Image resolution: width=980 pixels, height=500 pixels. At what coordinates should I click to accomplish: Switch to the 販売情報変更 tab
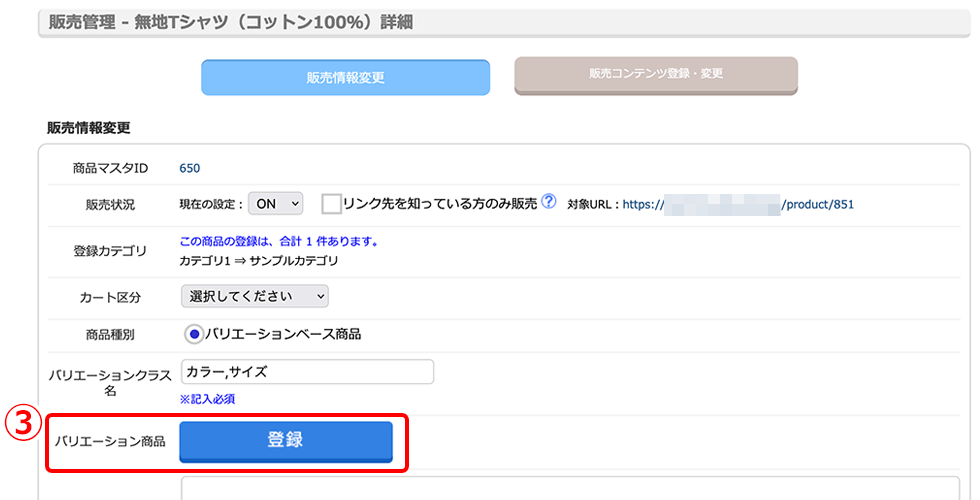(346, 78)
